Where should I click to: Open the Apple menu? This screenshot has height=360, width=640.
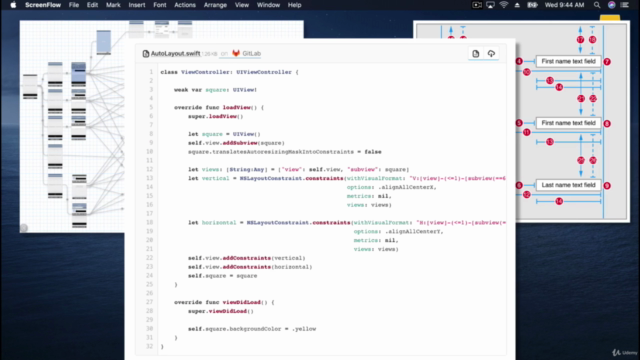click(13, 5)
